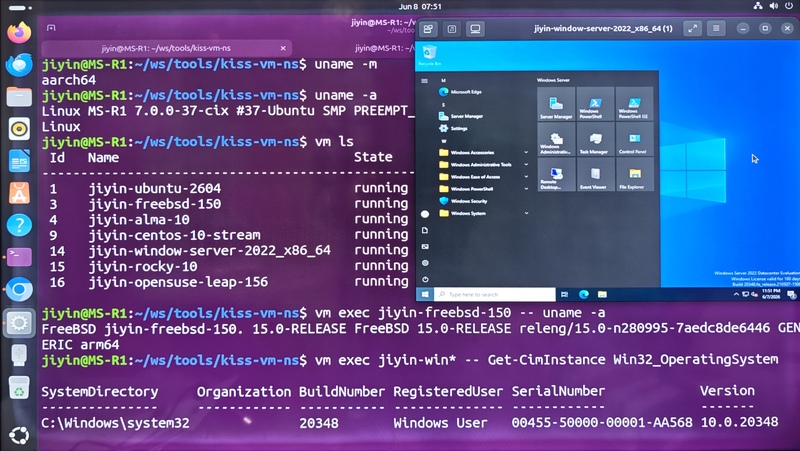The height and width of the screenshot is (451, 800).
Task: Switch to the second terminal tab
Action: pyautogui.click(x=385, y=48)
